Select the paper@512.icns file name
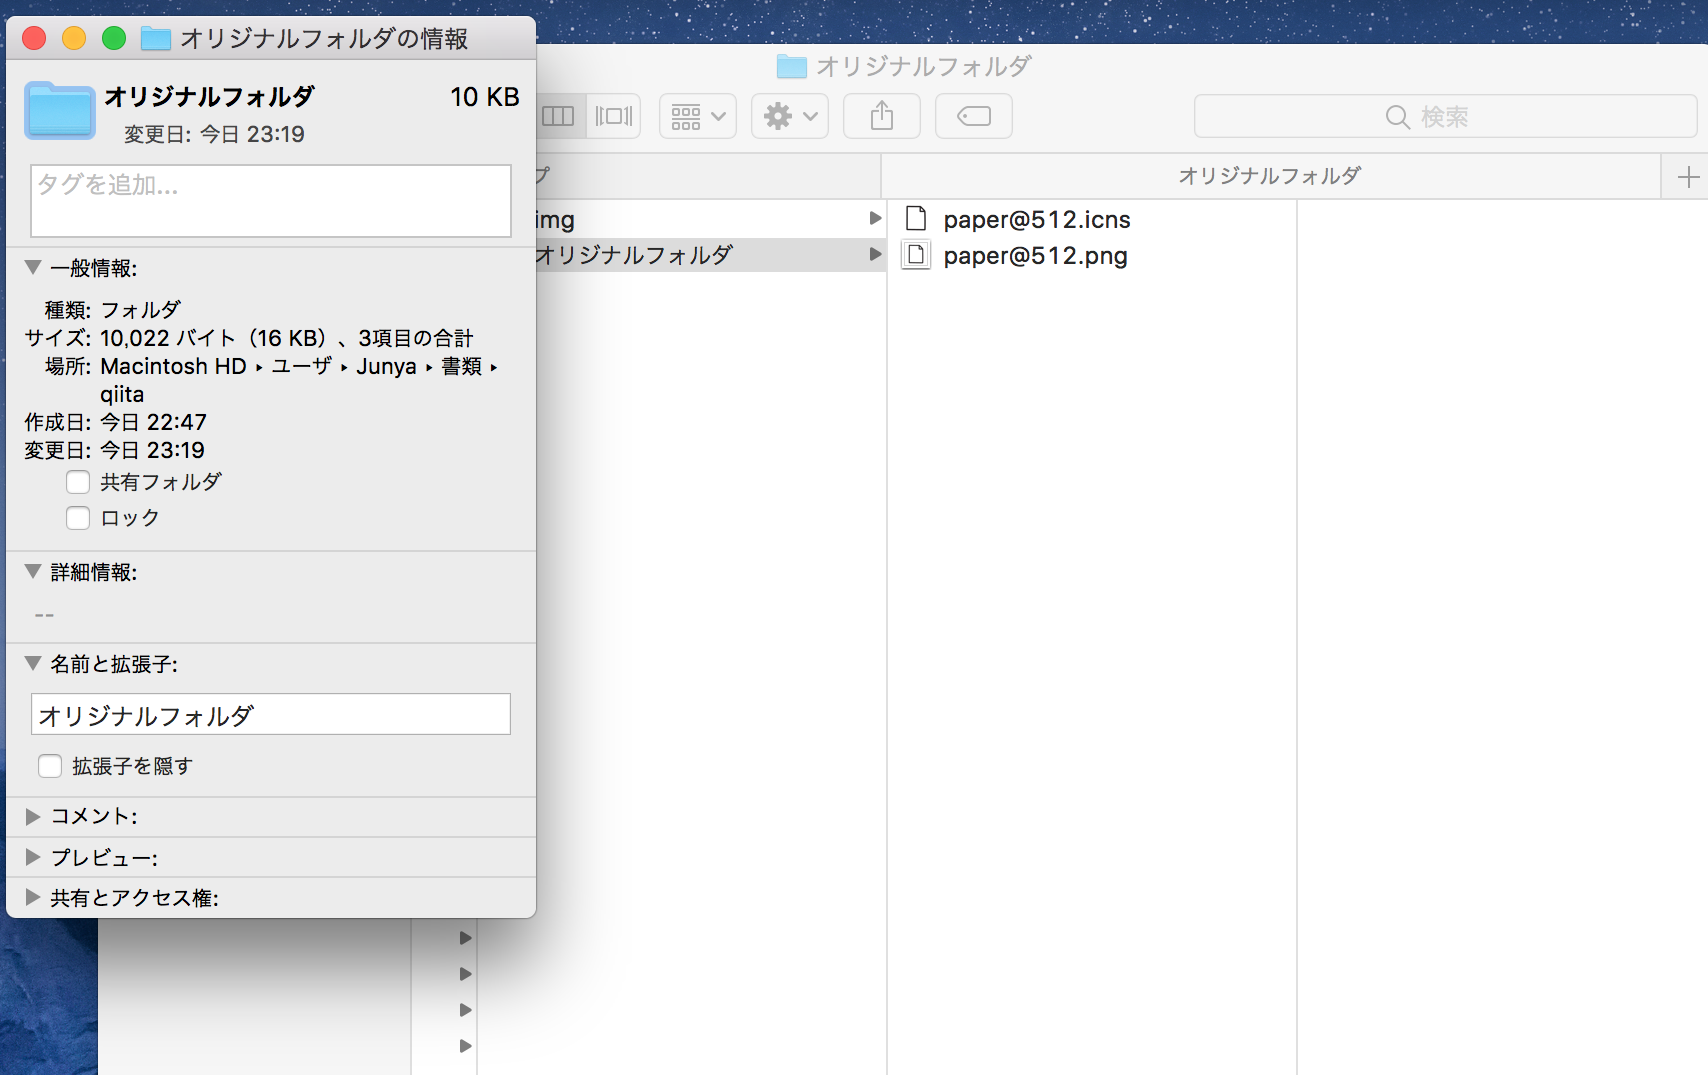The height and width of the screenshot is (1075, 1708). click(1037, 220)
